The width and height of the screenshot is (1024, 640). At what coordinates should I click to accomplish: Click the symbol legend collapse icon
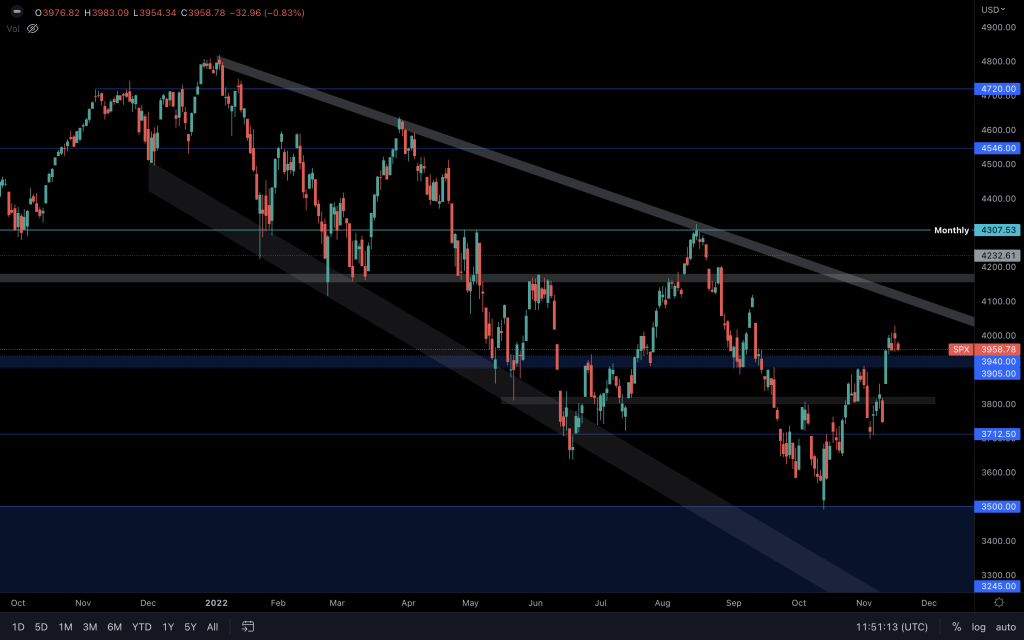point(17,12)
